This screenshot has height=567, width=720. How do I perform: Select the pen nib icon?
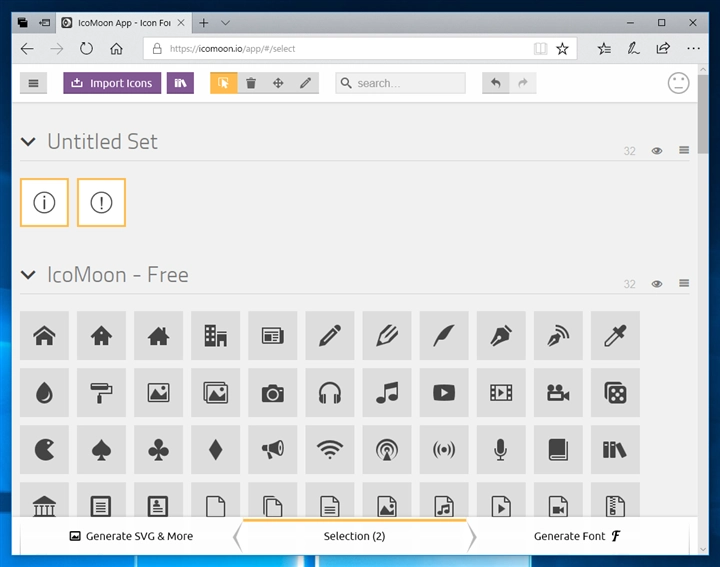click(501, 336)
